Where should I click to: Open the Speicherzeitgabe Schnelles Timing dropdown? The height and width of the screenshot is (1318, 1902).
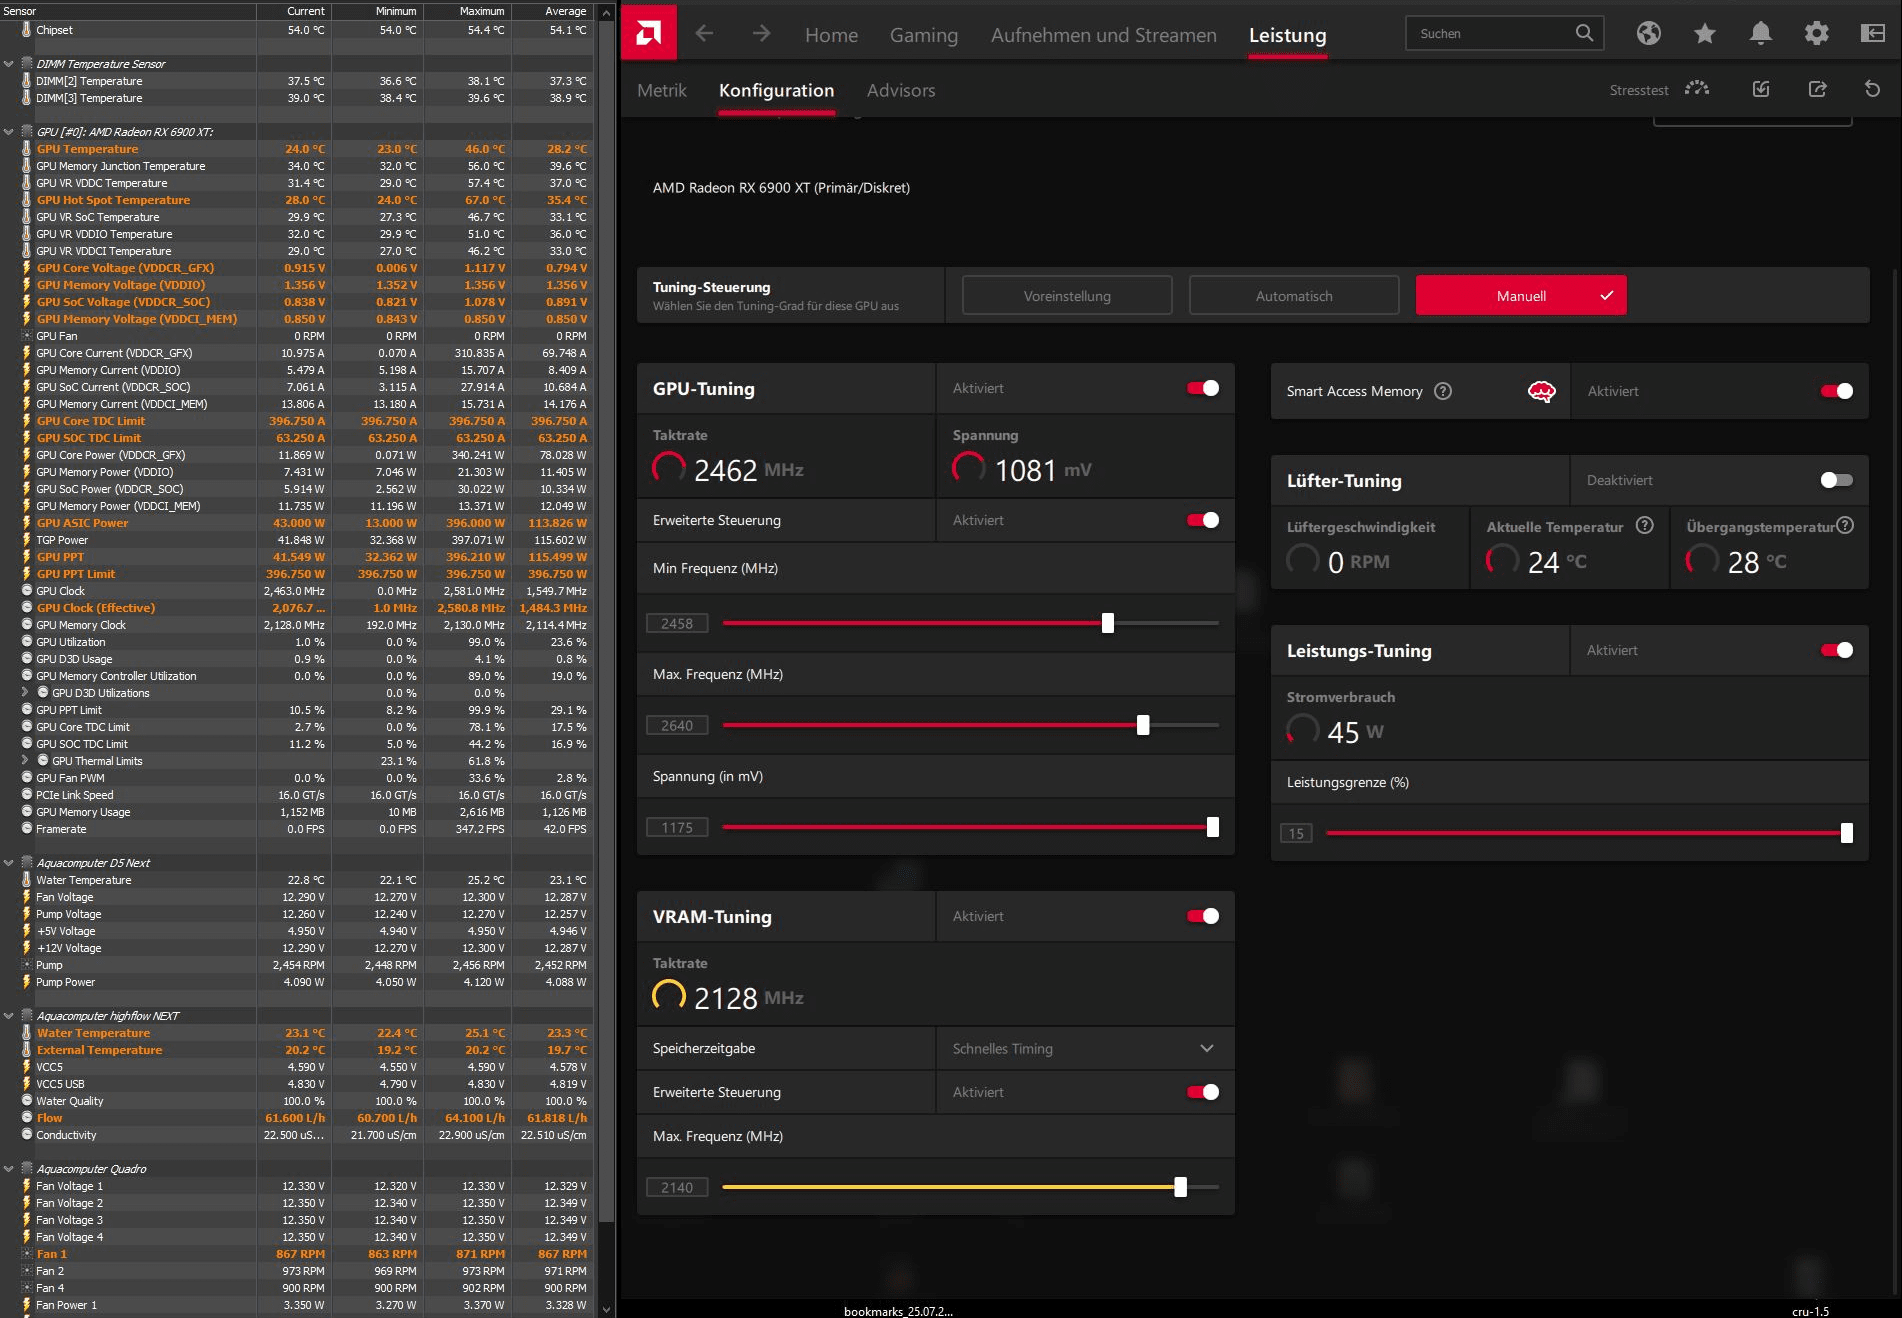pyautogui.click(x=1085, y=1048)
